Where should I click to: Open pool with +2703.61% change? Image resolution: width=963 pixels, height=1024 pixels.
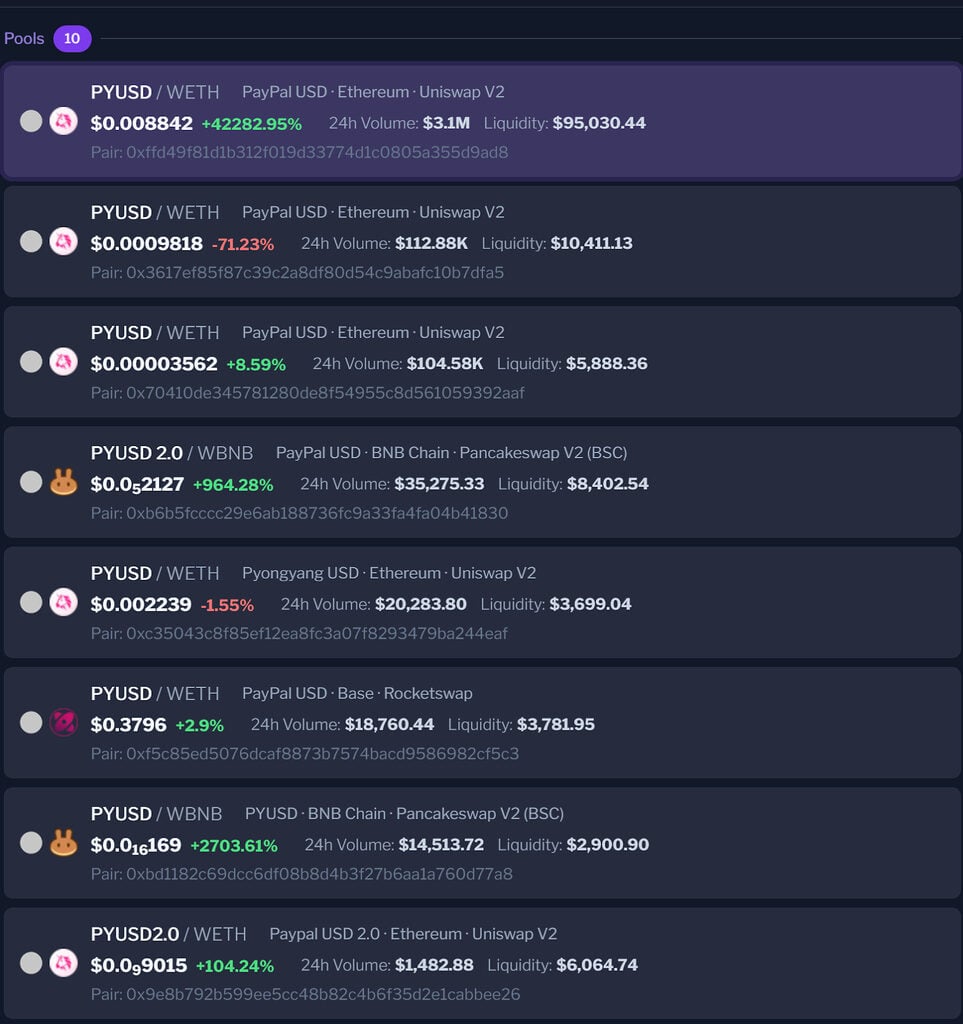[x=482, y=842]
